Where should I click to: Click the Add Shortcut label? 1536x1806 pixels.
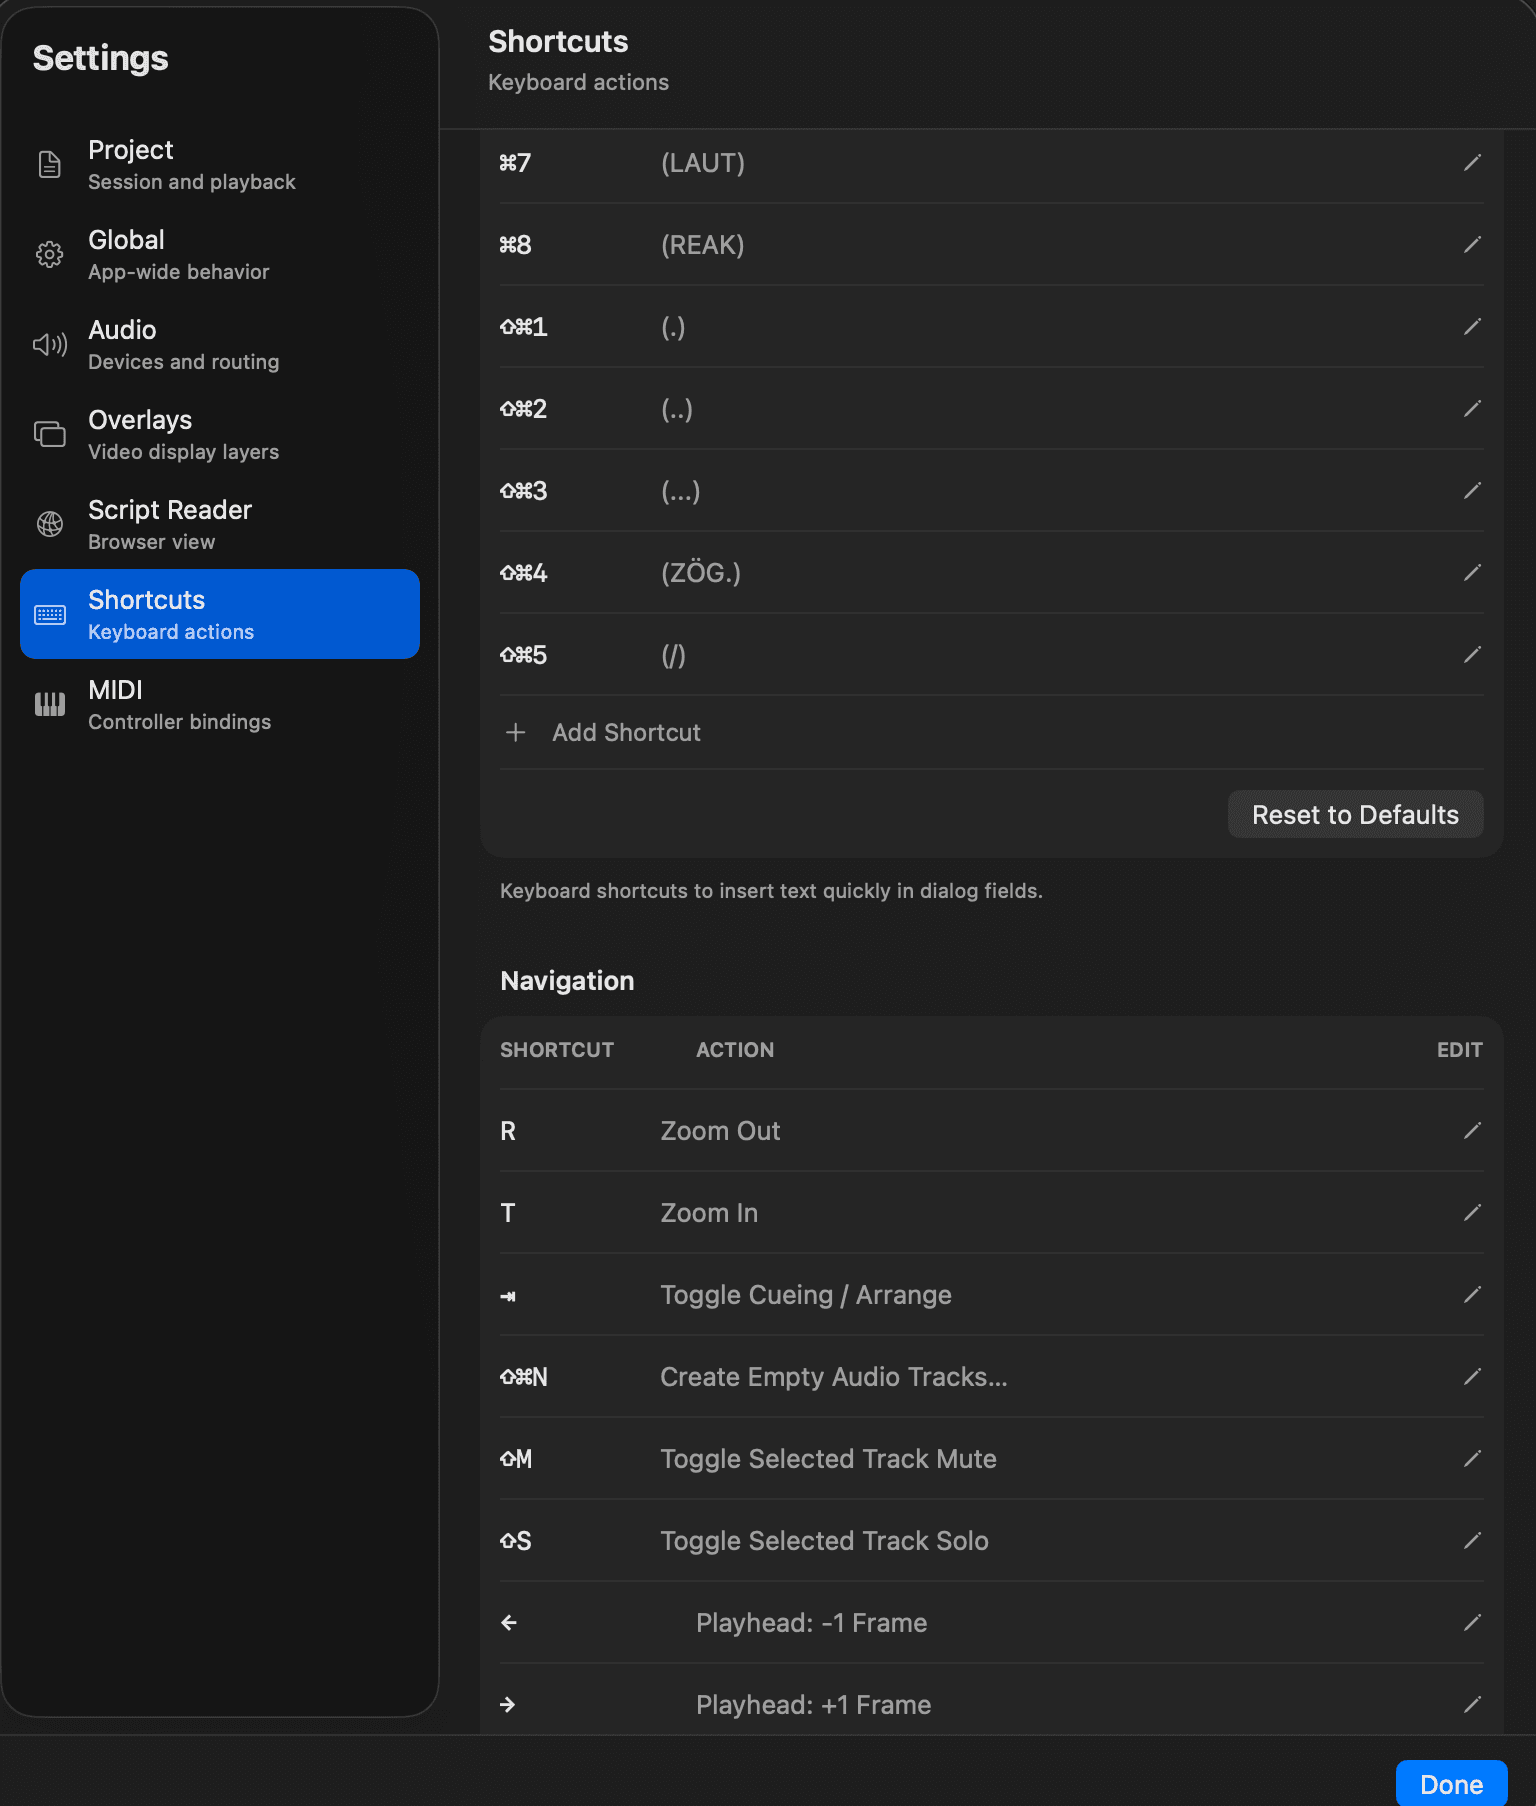[626, 732]
